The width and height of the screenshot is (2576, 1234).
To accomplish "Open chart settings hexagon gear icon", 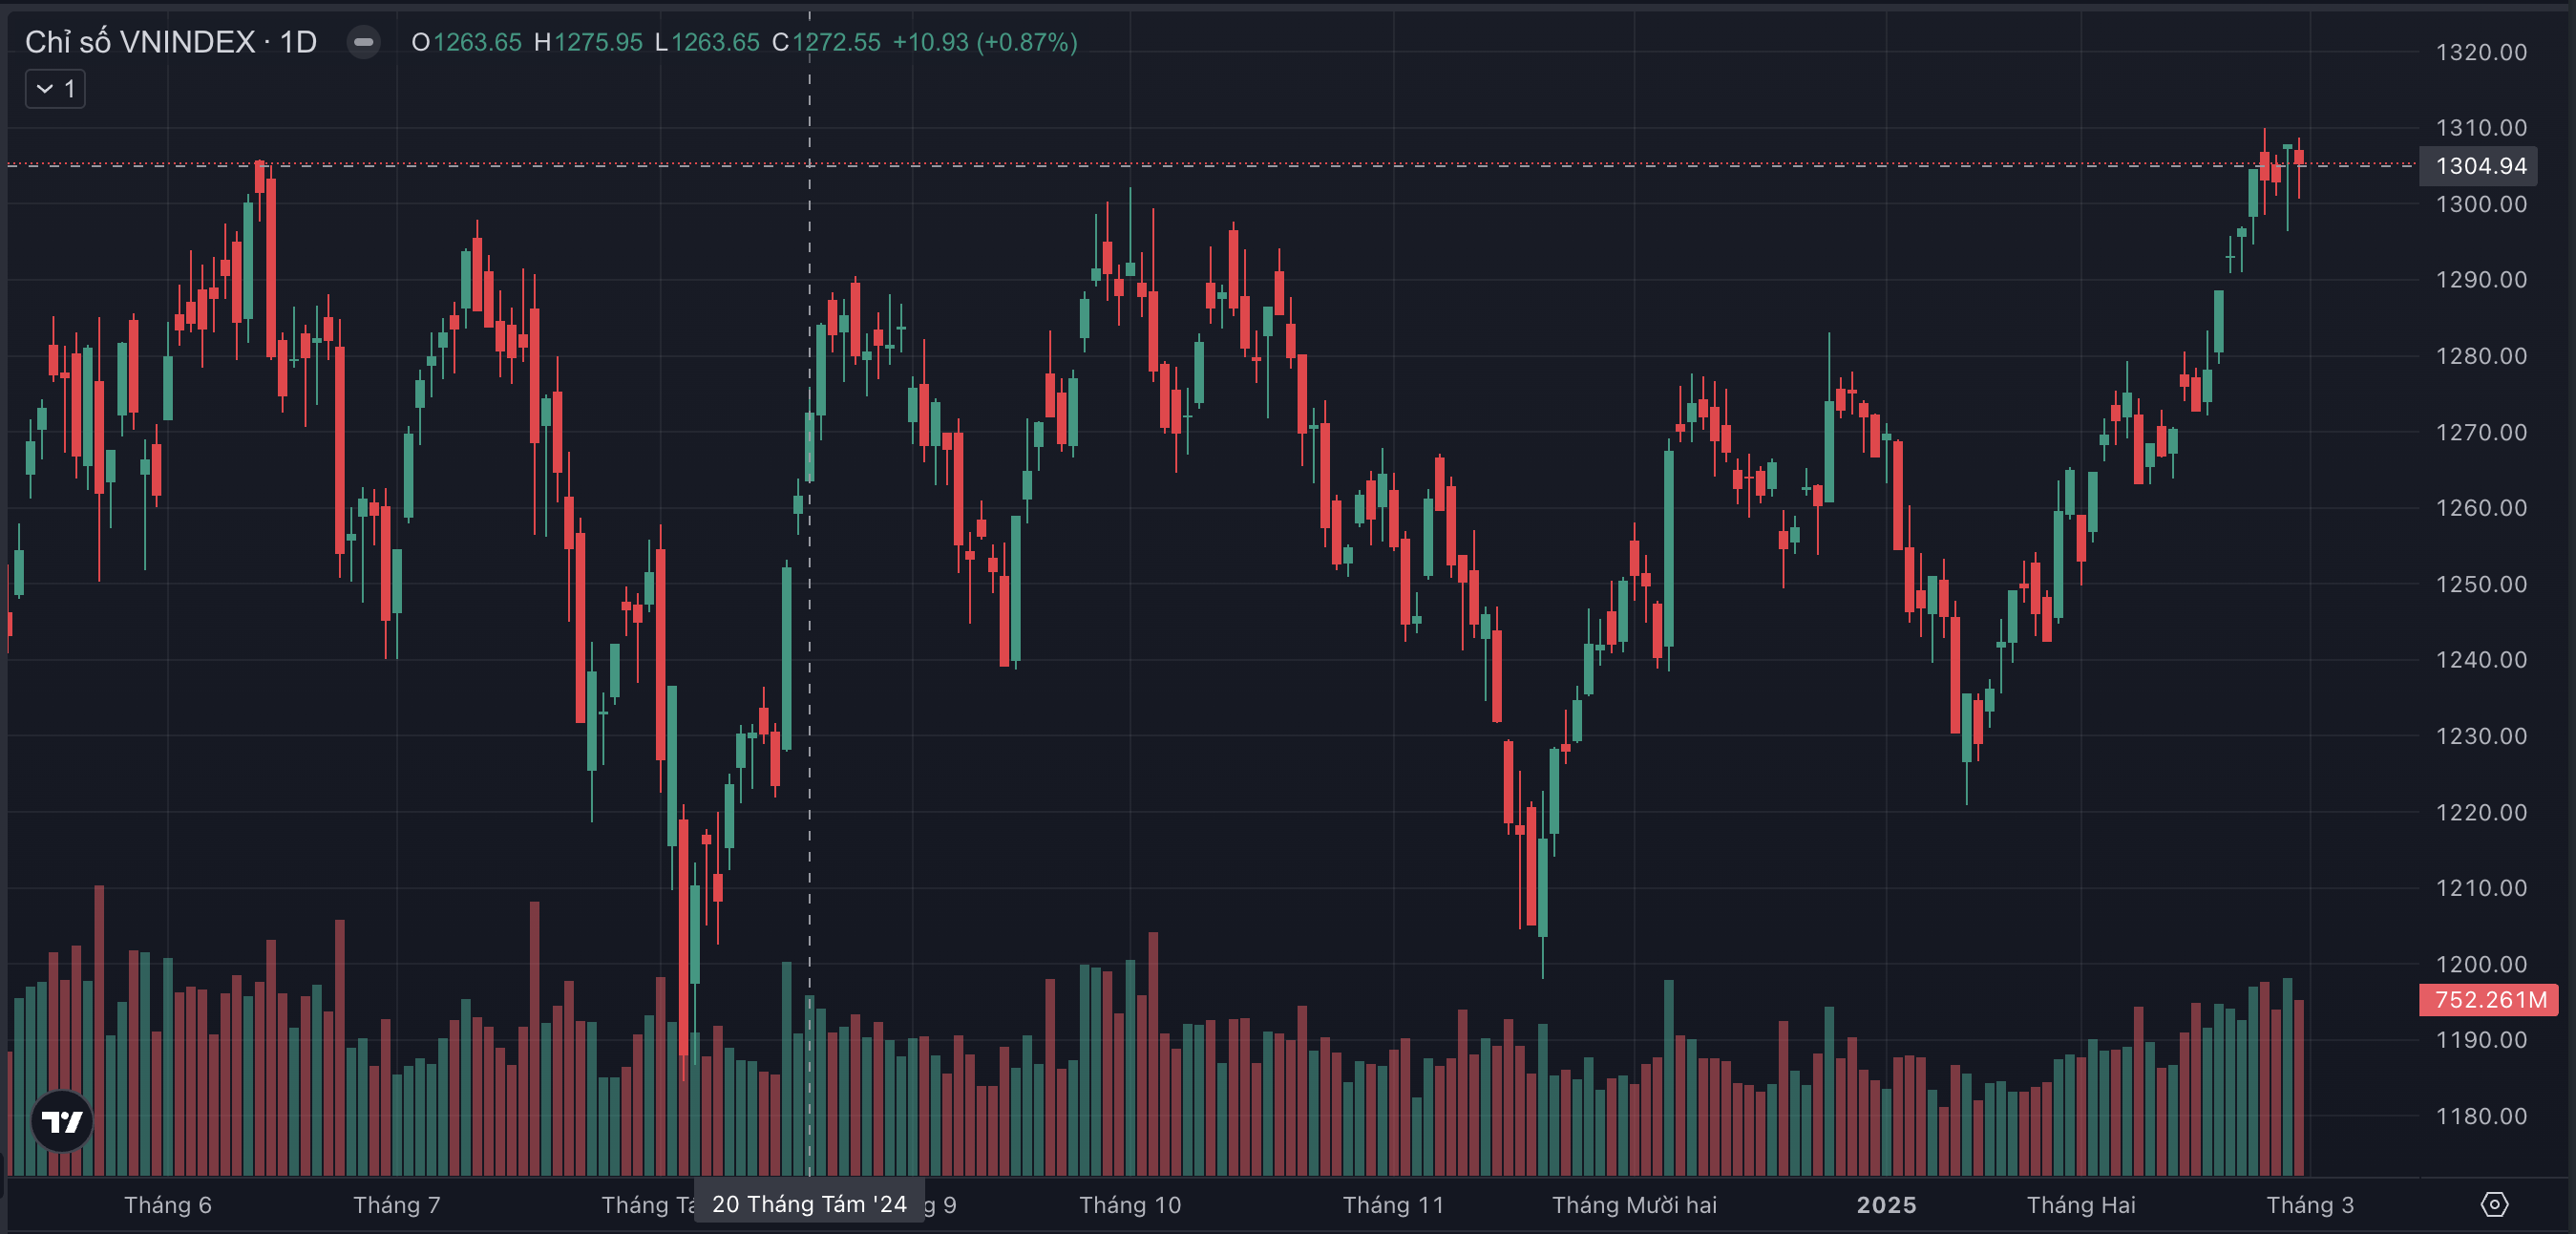I will click(2494, 1204).
